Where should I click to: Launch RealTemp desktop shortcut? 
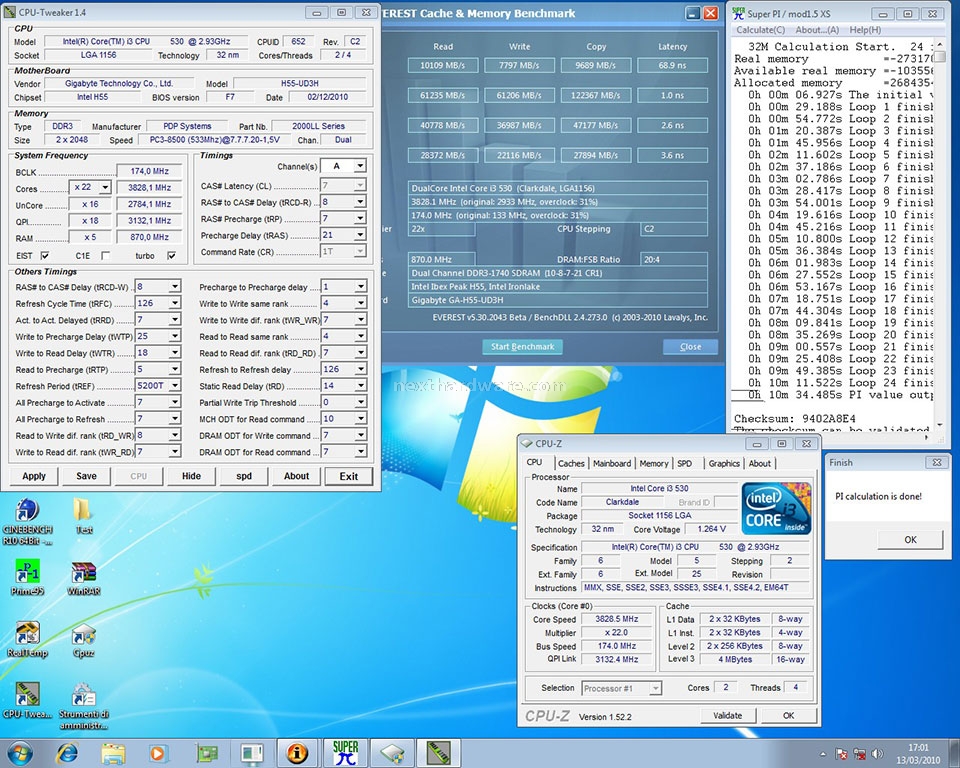pyautogui.click(x=27, y=639)
